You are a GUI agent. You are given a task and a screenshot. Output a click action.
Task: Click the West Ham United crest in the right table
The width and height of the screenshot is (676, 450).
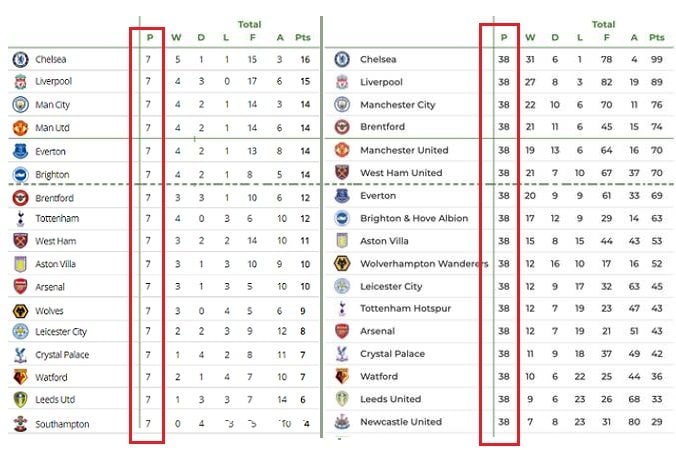point(342,173)
